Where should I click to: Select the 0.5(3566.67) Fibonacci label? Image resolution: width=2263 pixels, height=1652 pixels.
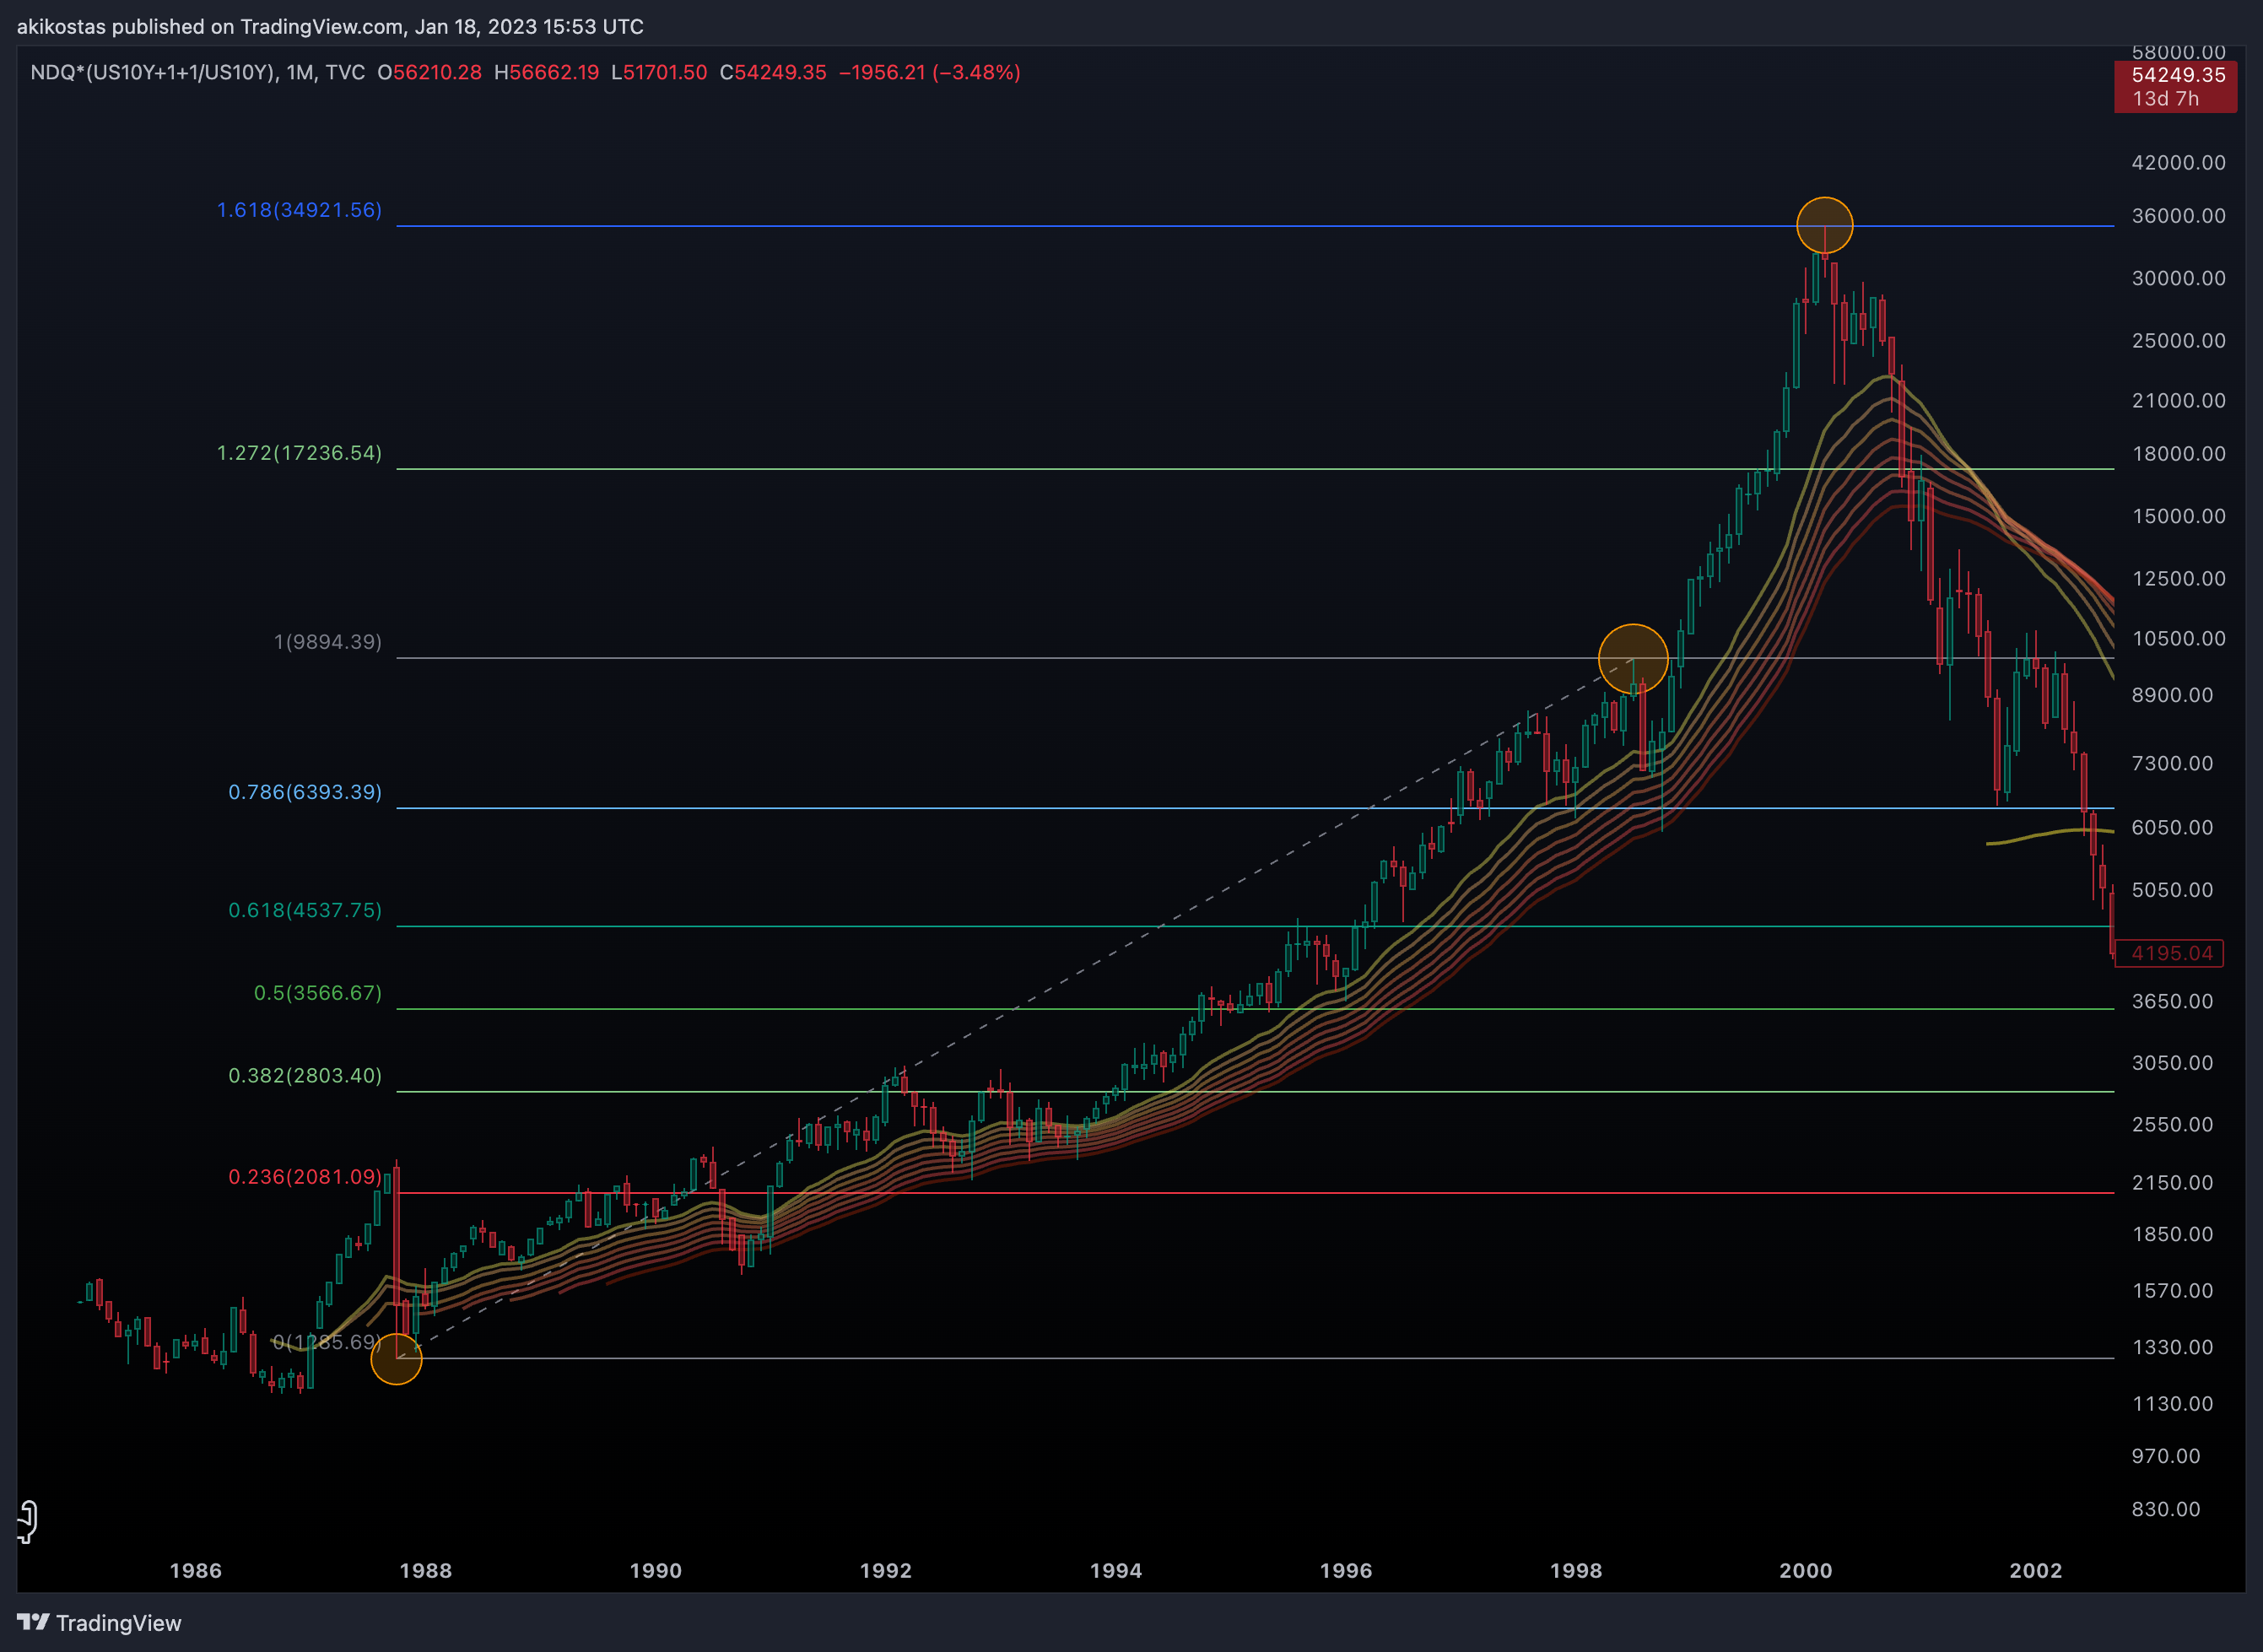[317, 993]
